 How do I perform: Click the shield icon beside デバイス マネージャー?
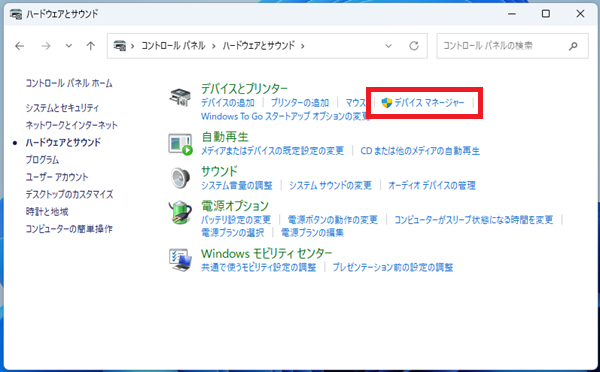pyautogui.click(x=387, y=103)
